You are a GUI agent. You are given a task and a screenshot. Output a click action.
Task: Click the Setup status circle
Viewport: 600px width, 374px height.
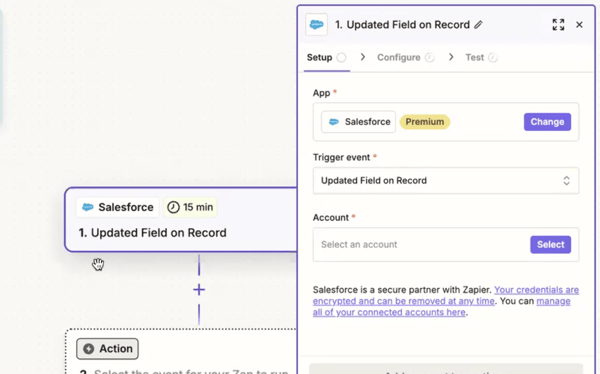341,57
